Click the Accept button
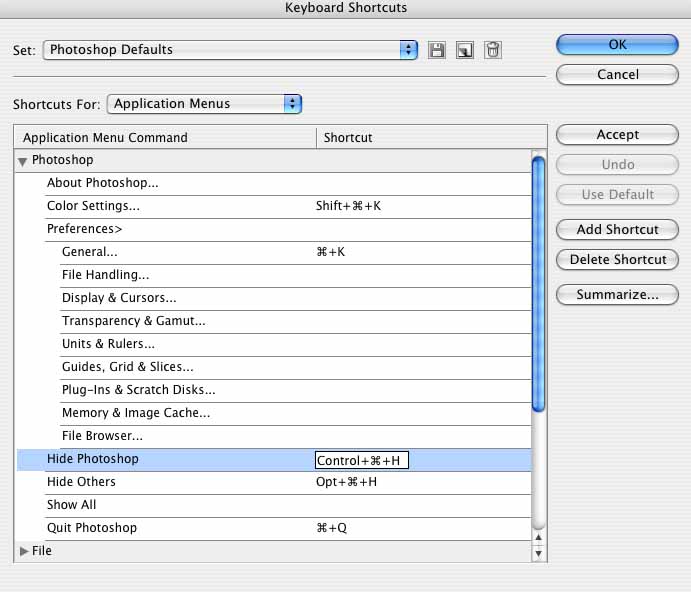The image size is (691, 592). pyautogui.click(x=617, y=134)
